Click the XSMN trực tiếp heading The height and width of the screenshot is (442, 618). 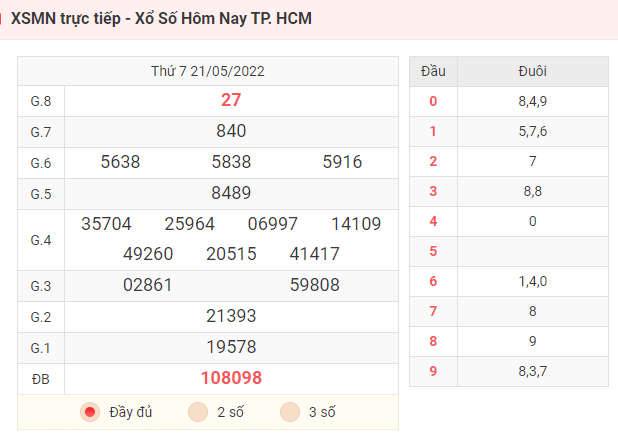point(161,19)
